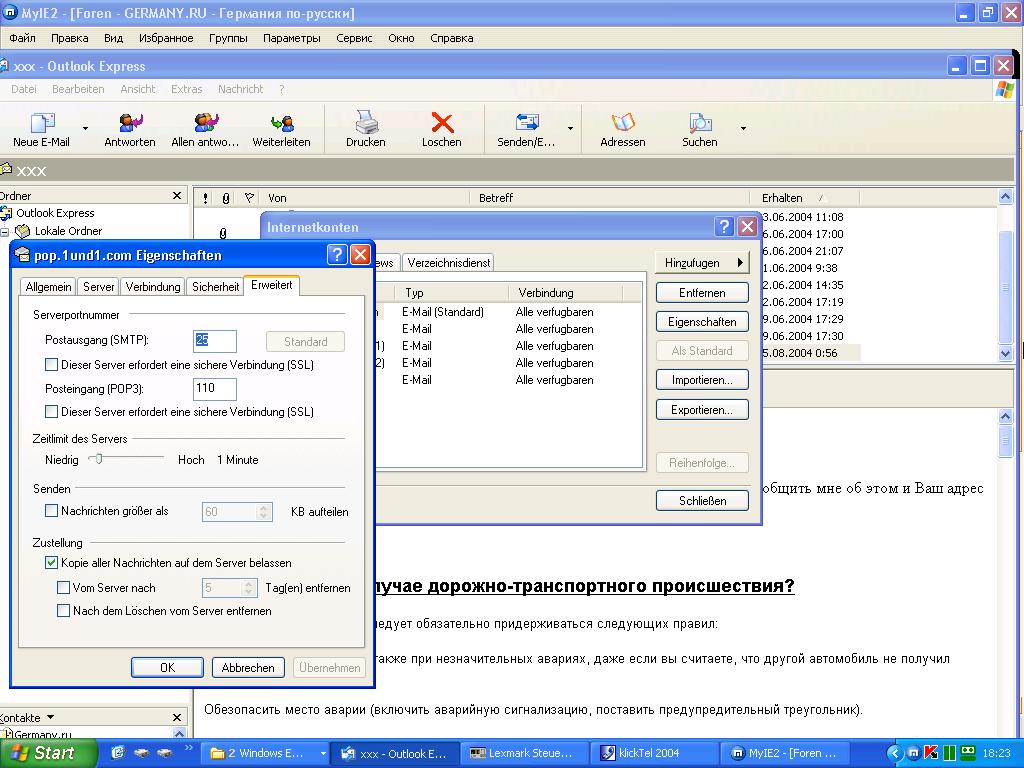
Task: Click the Löschen red X icon
Action: pyautogui.click(x=442, y=122)
